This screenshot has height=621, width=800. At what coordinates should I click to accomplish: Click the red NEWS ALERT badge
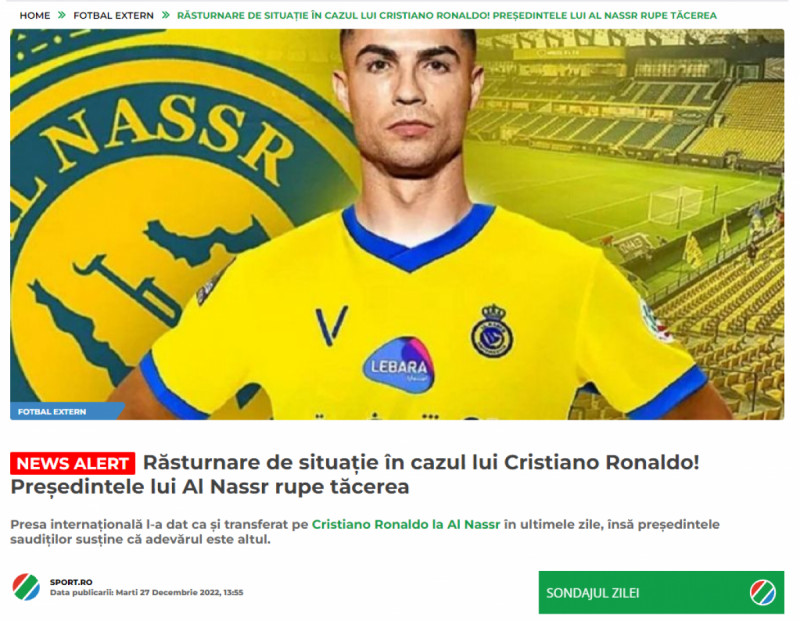pos(72,463)
